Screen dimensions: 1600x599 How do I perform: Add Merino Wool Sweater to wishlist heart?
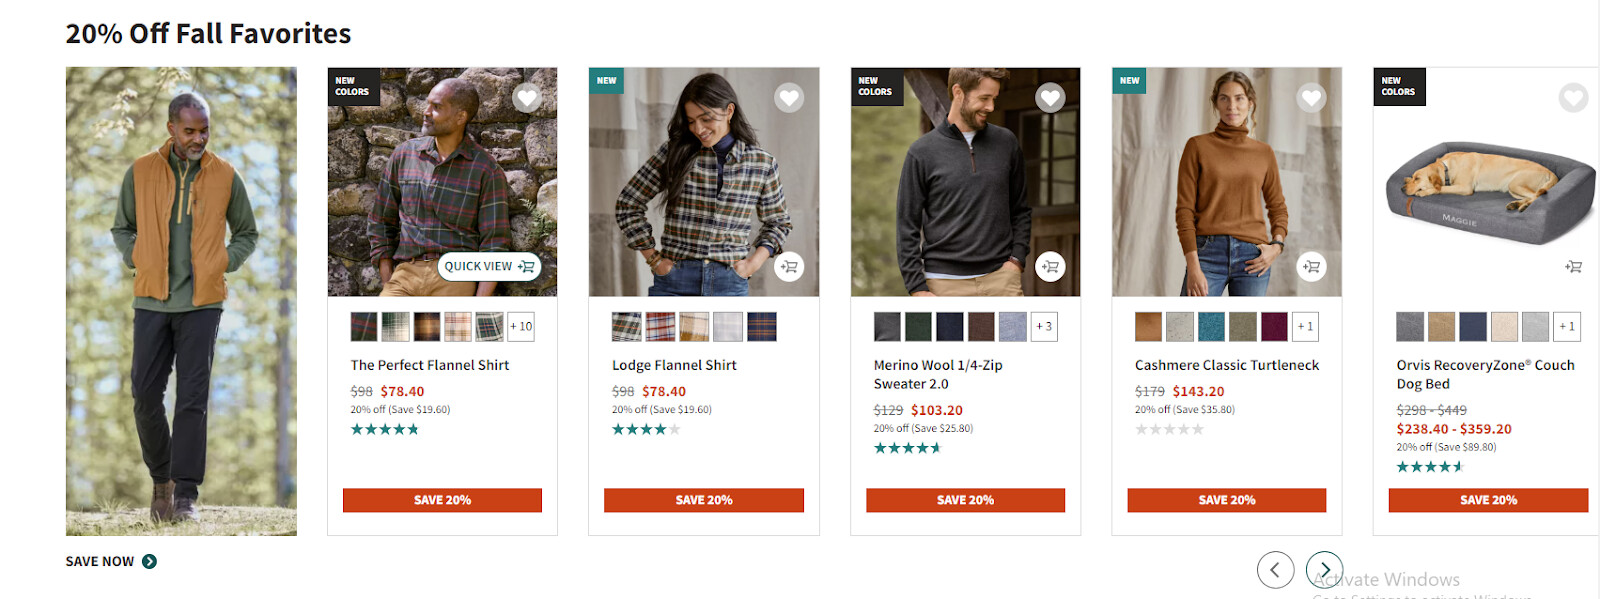pos(1050,98)
